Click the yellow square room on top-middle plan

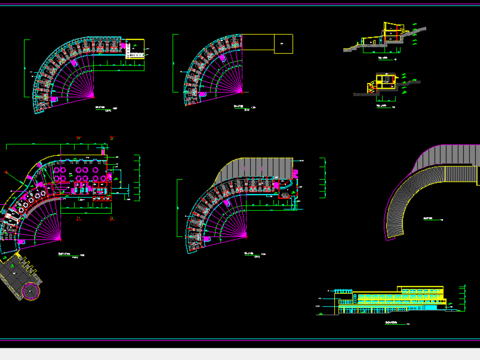[283, 44]
